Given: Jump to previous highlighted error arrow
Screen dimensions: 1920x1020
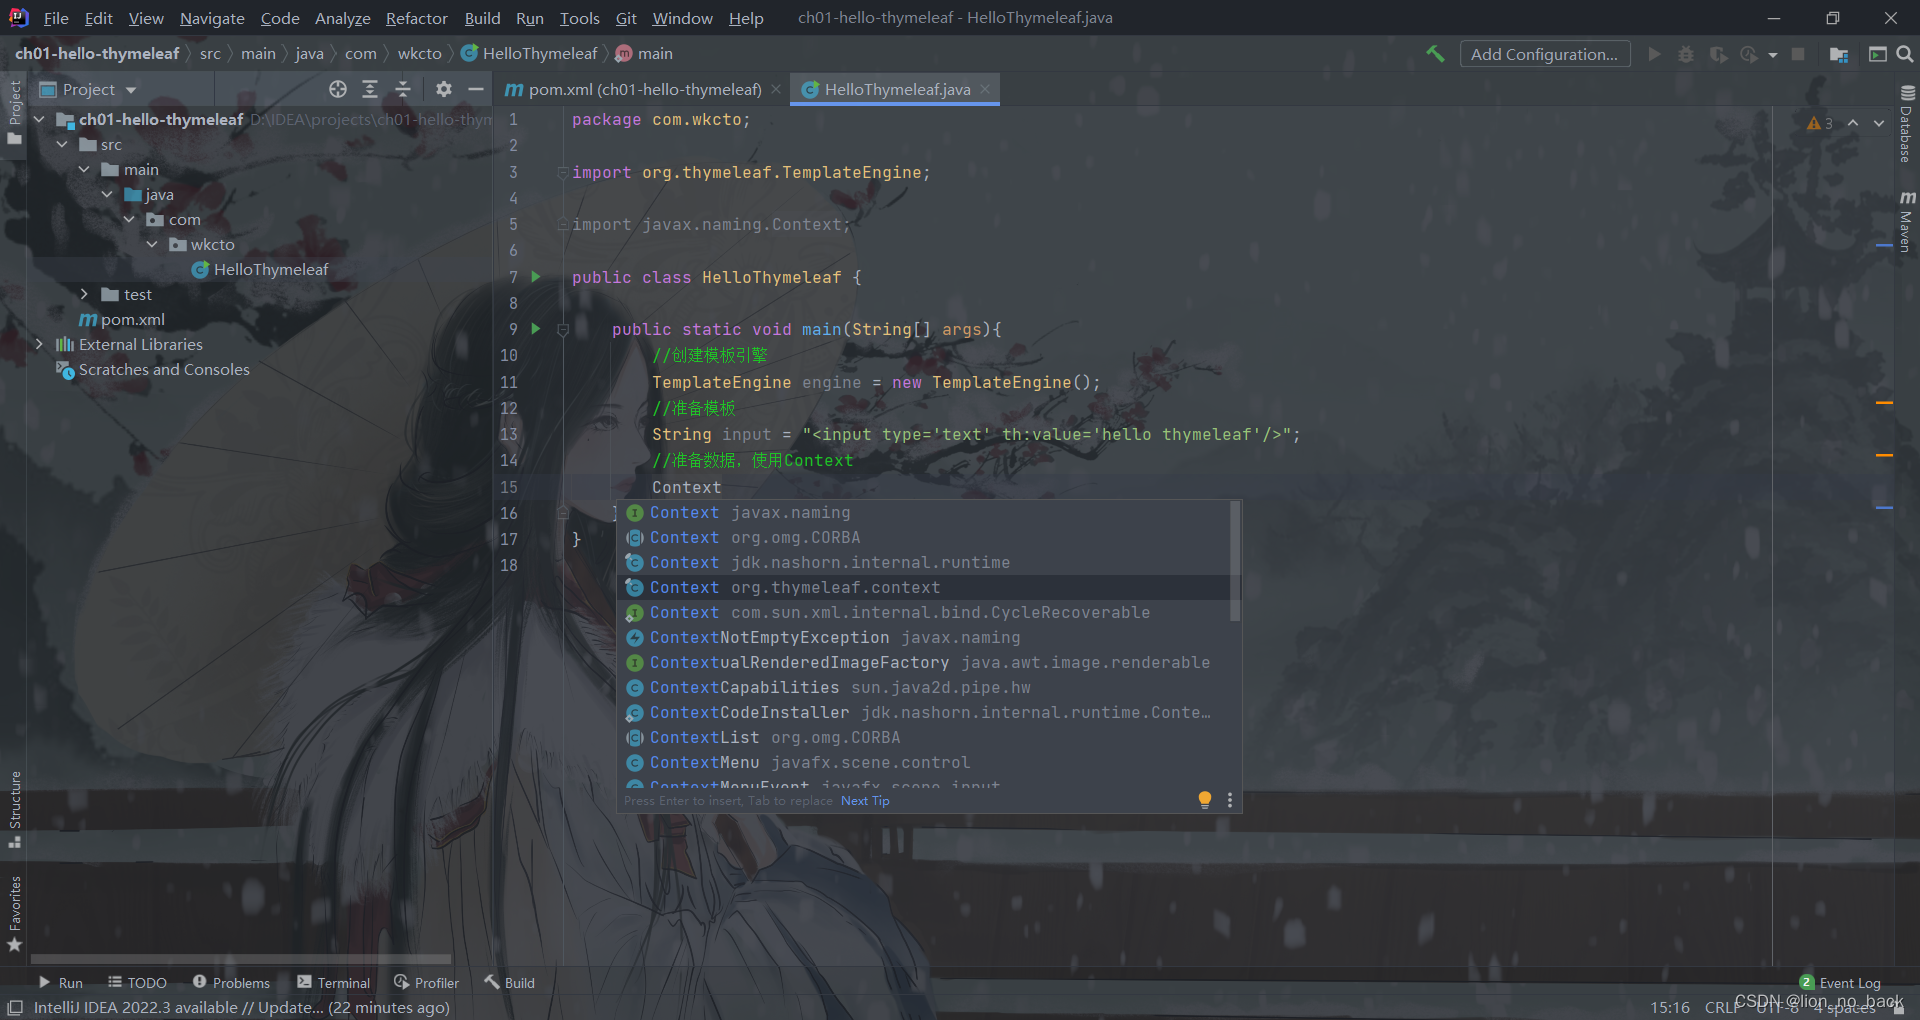Looking at the screenshot, I should point(1853,123).
